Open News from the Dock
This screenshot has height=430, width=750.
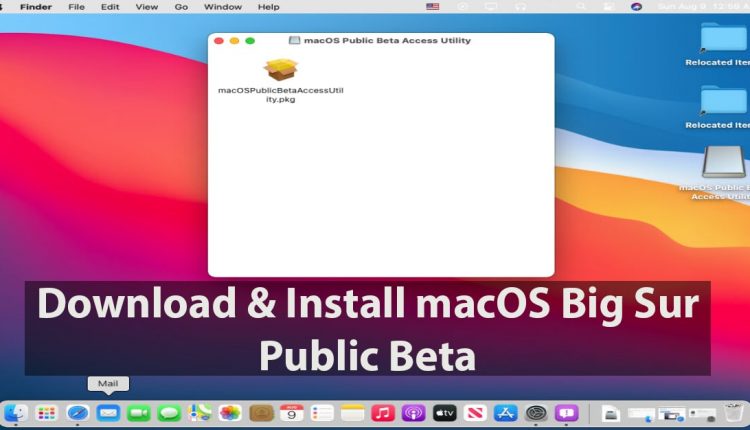tap(475, 413)
